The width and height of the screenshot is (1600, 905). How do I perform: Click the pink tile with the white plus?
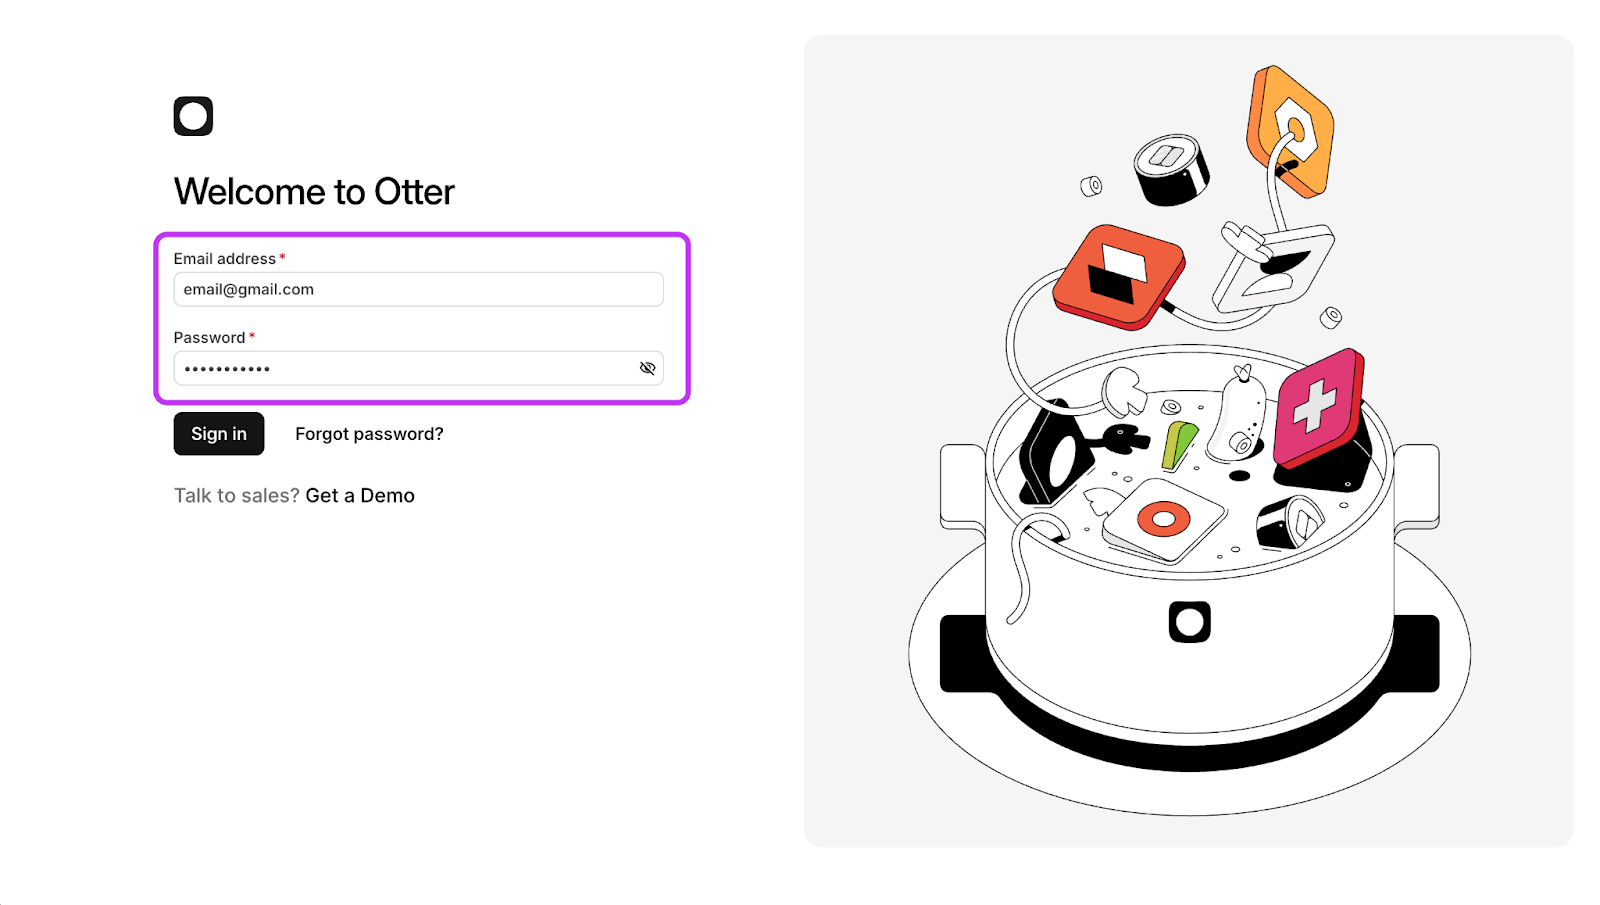[x=1318, y=407]
